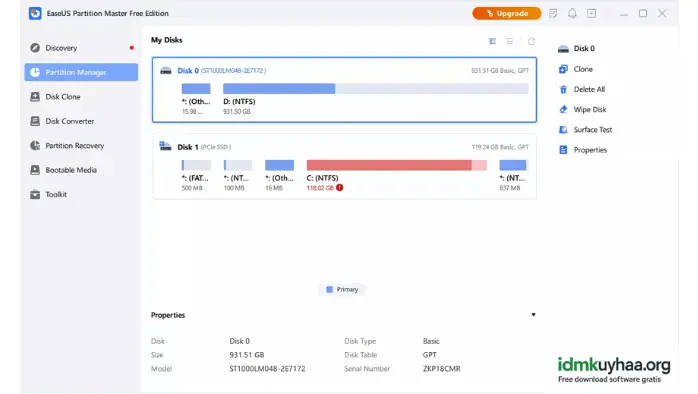Image resolution: width=698 pixels, height=394 pixels.
Task: Open disk Properties from right panel
Action: [x=590, y=150]
